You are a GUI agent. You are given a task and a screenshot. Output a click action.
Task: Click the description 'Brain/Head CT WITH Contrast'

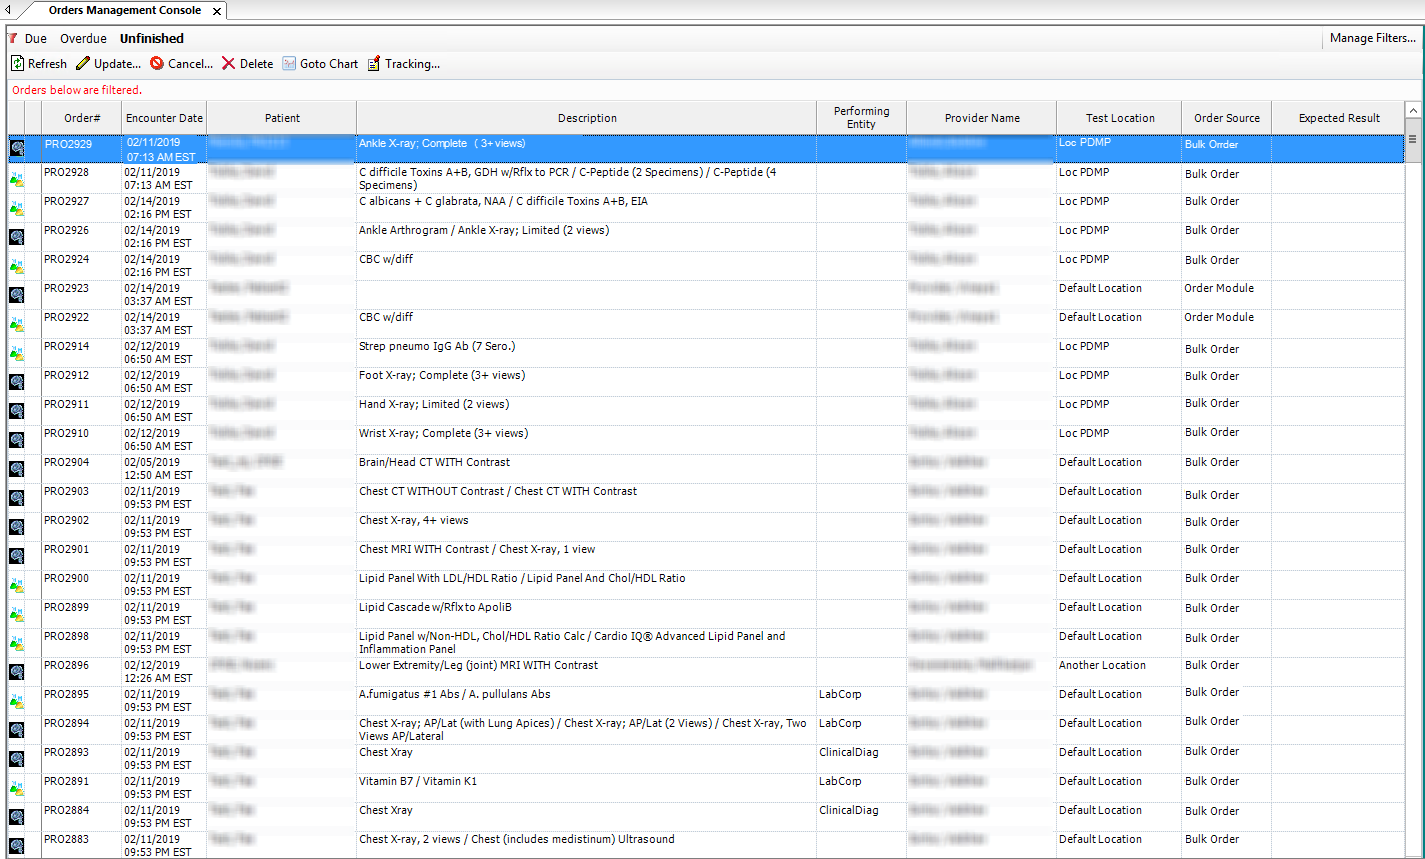(x=434, y=463)
